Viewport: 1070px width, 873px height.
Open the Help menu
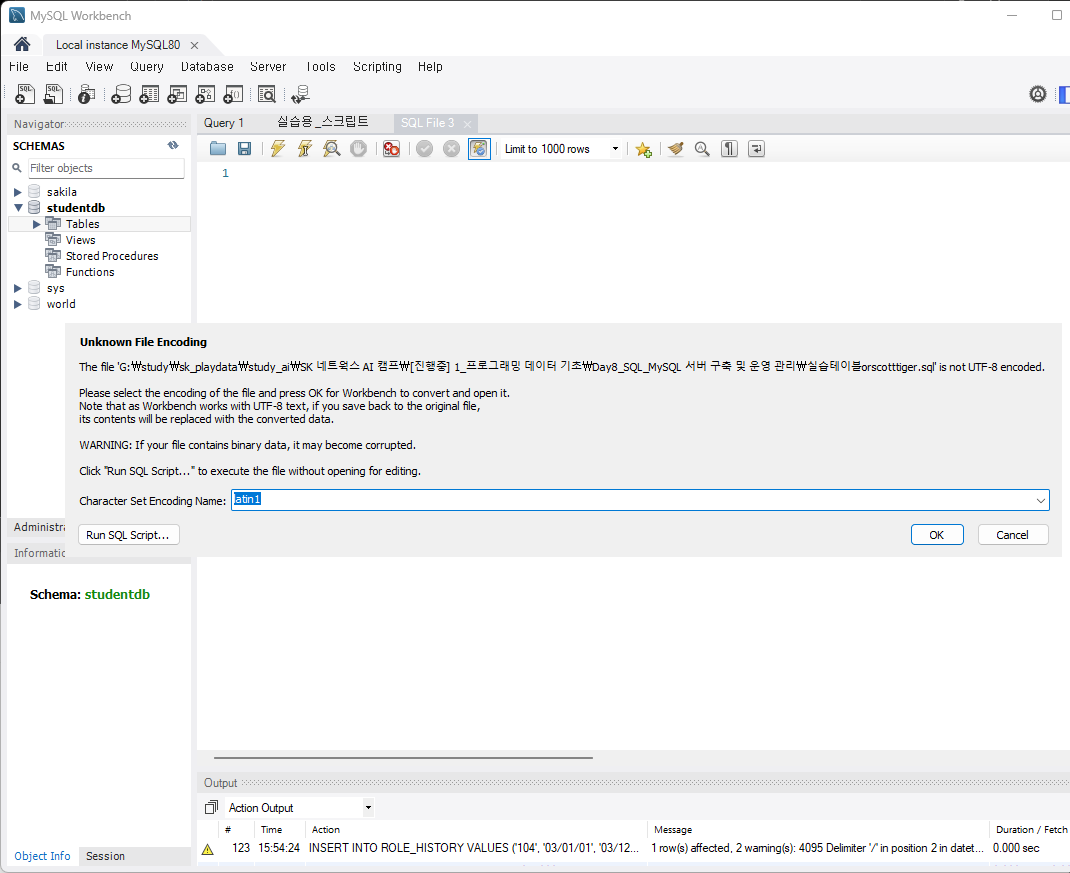click(430, 66)
